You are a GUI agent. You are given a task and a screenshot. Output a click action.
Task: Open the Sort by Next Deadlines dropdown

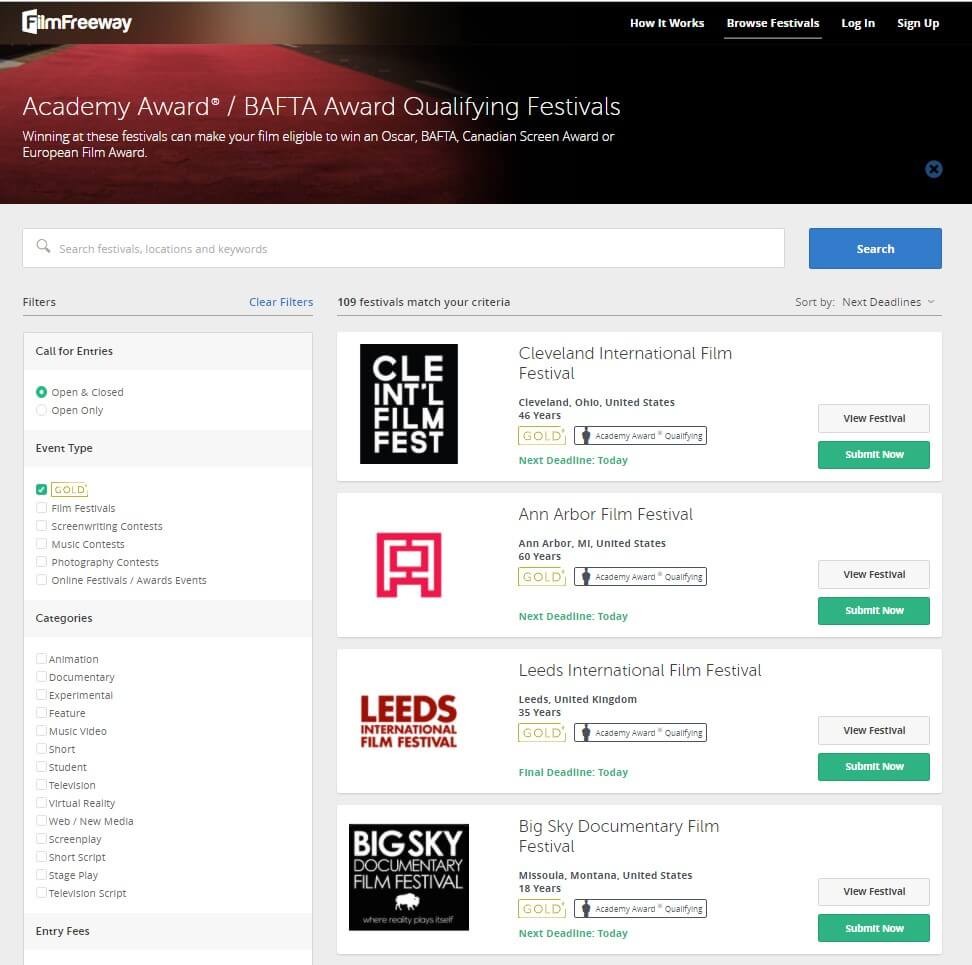point(888,302)
